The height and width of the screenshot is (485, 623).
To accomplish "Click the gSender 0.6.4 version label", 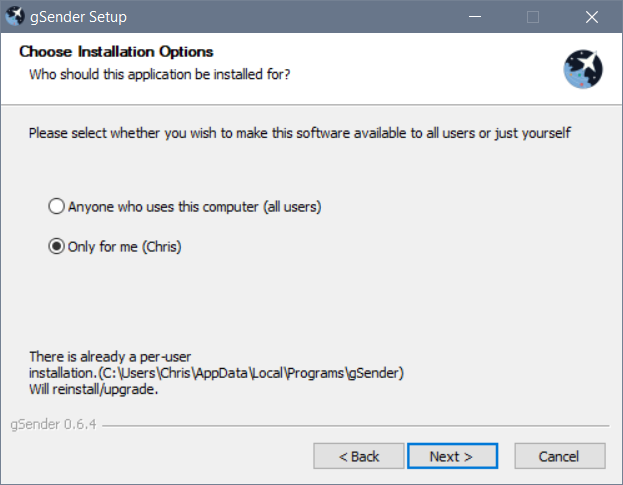I will pos(53,425).
